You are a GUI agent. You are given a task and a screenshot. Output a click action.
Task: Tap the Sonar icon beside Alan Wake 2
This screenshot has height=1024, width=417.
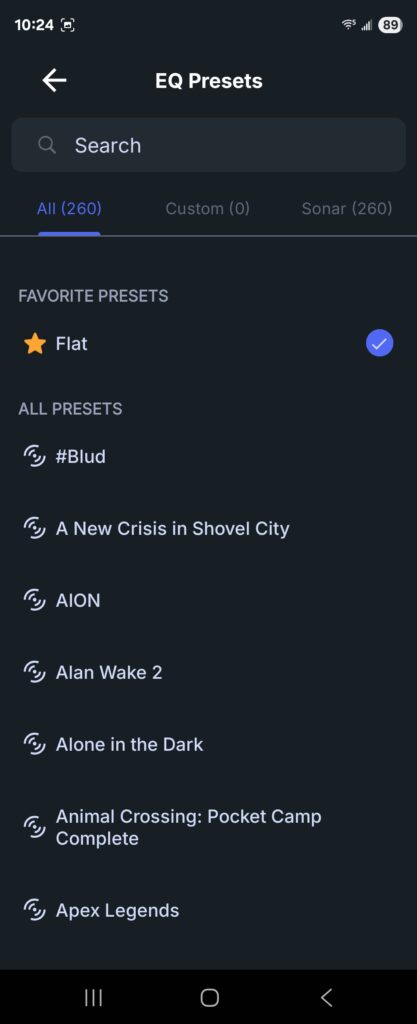[x=35, y=672]
